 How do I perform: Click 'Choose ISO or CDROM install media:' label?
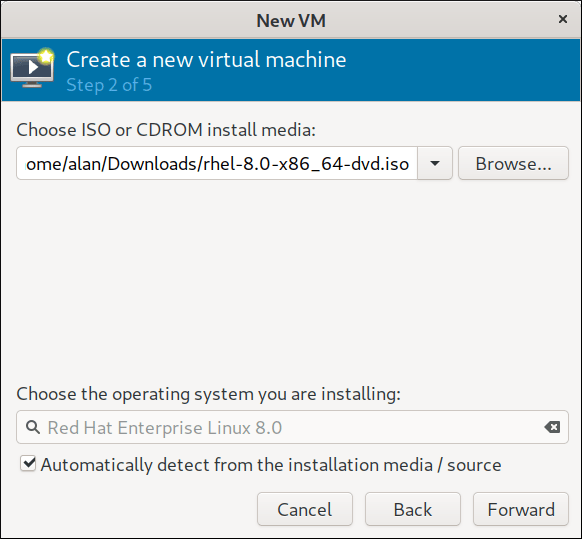click(x=166, y=130)
